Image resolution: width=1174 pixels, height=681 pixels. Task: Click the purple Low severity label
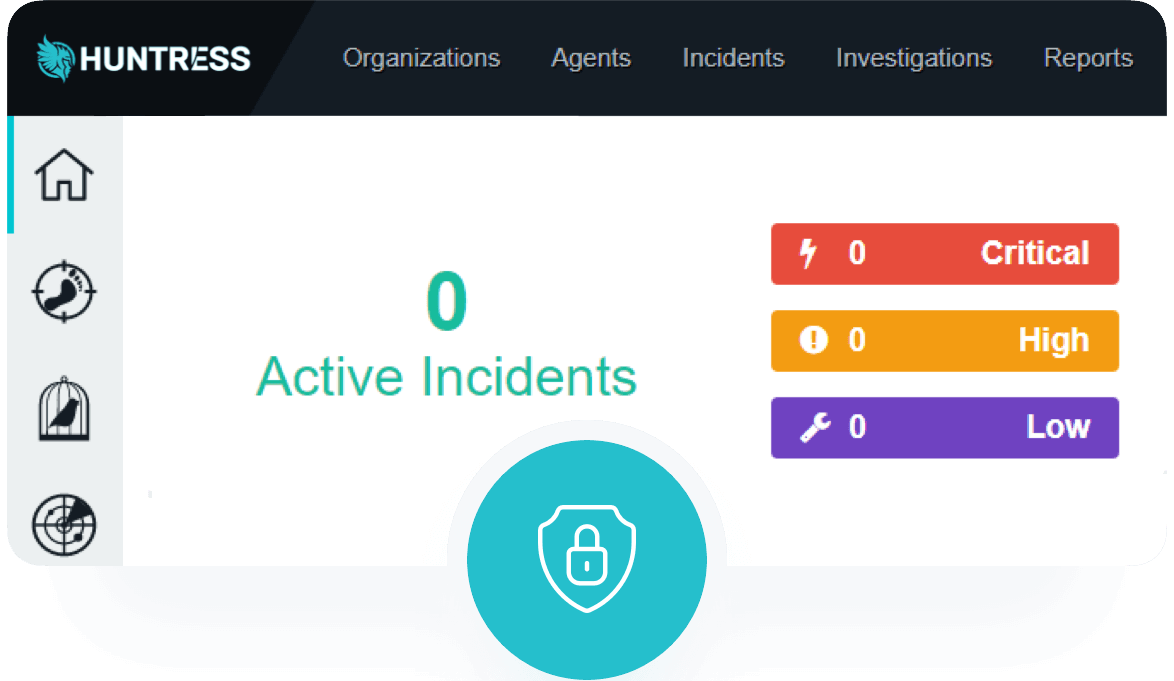pyautogui.click(x=1059, y=427)
